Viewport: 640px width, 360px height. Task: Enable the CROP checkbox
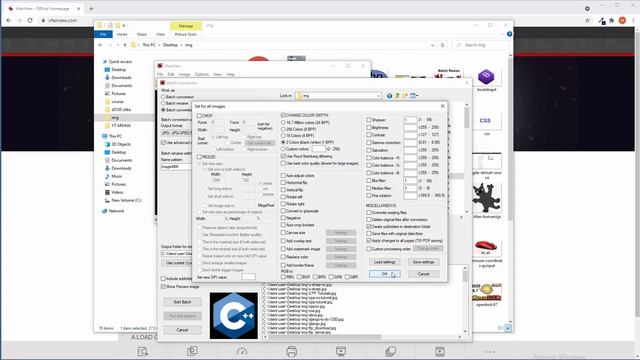pos(199,116)
